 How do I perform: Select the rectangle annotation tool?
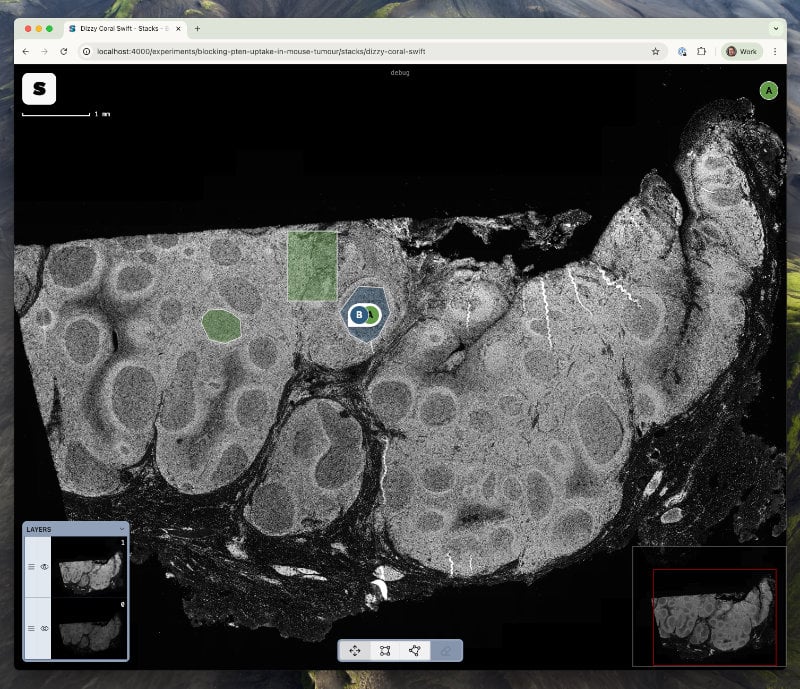coord(385,651)
